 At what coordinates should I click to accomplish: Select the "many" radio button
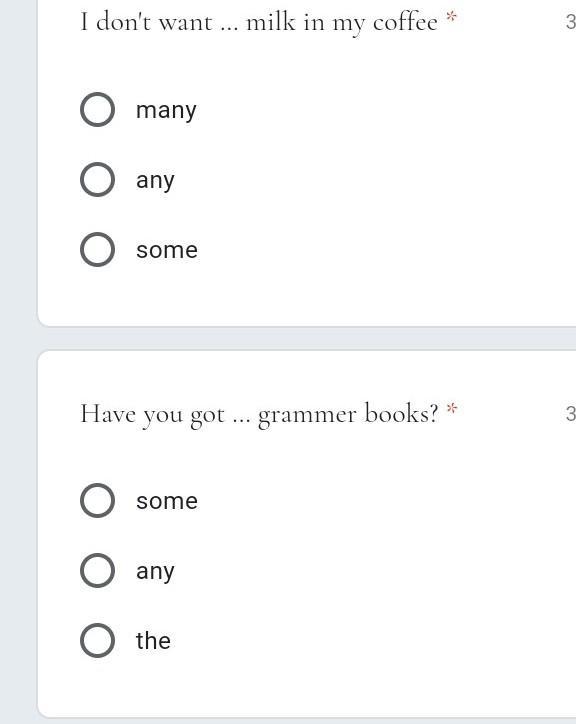(x=97, y=109)
